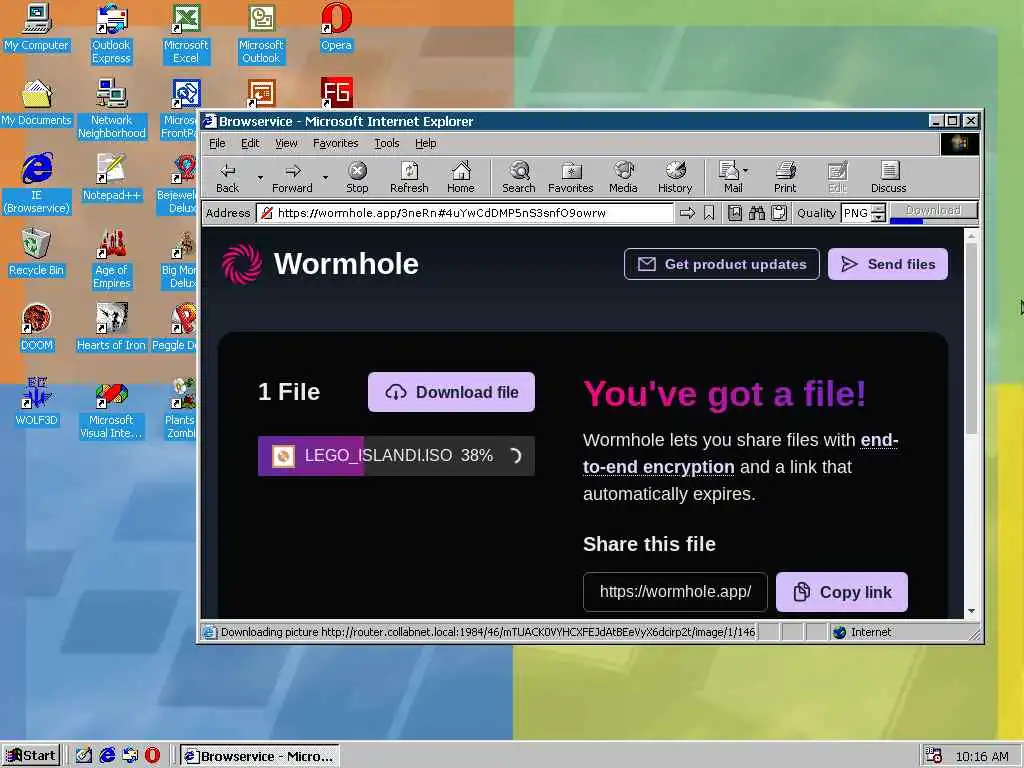Screen dimensions: 1024x768
Task: Open the Help menu
Action: 425,143
